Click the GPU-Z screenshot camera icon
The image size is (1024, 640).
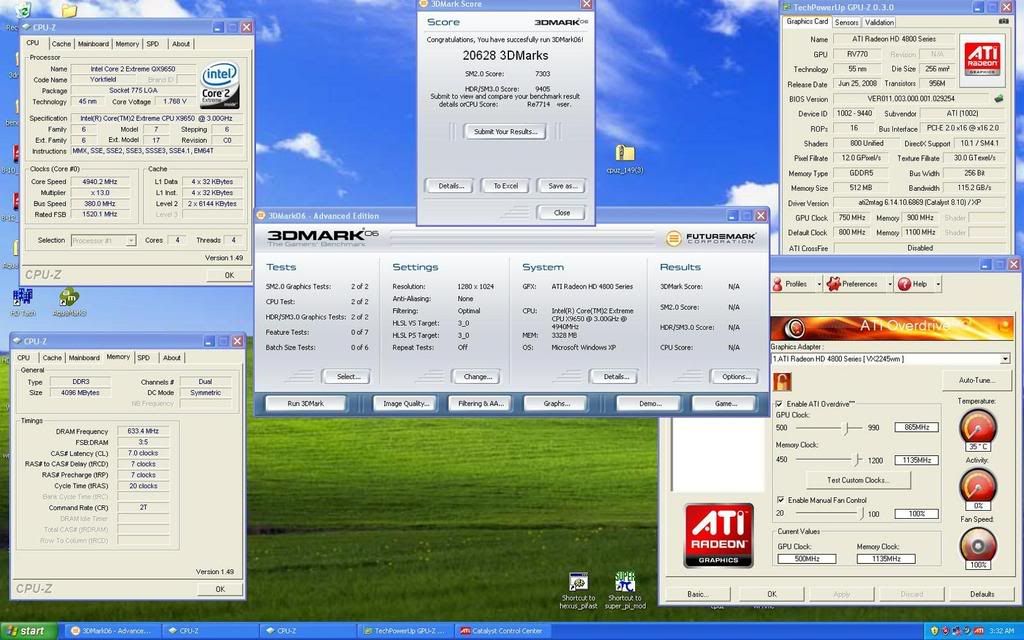(1004, 22)
